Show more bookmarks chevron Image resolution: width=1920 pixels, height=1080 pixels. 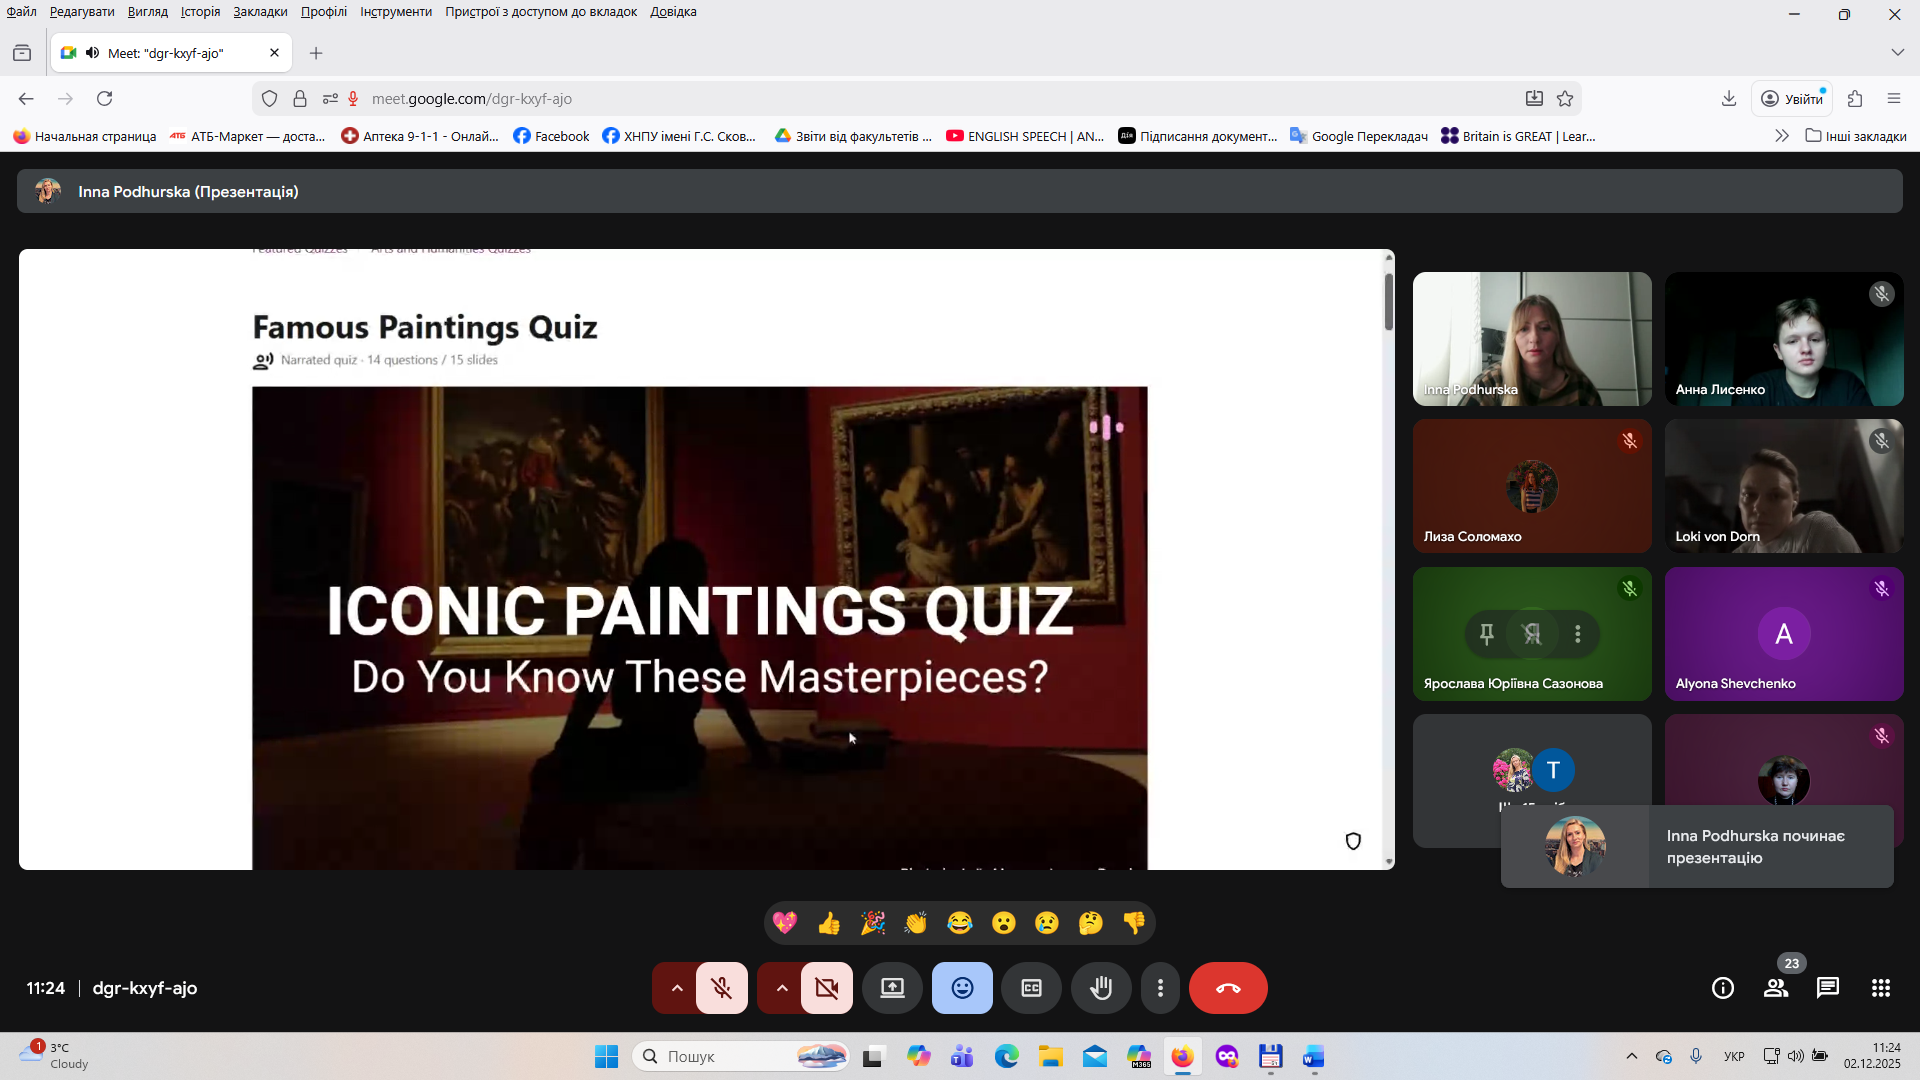(1781, 136)
